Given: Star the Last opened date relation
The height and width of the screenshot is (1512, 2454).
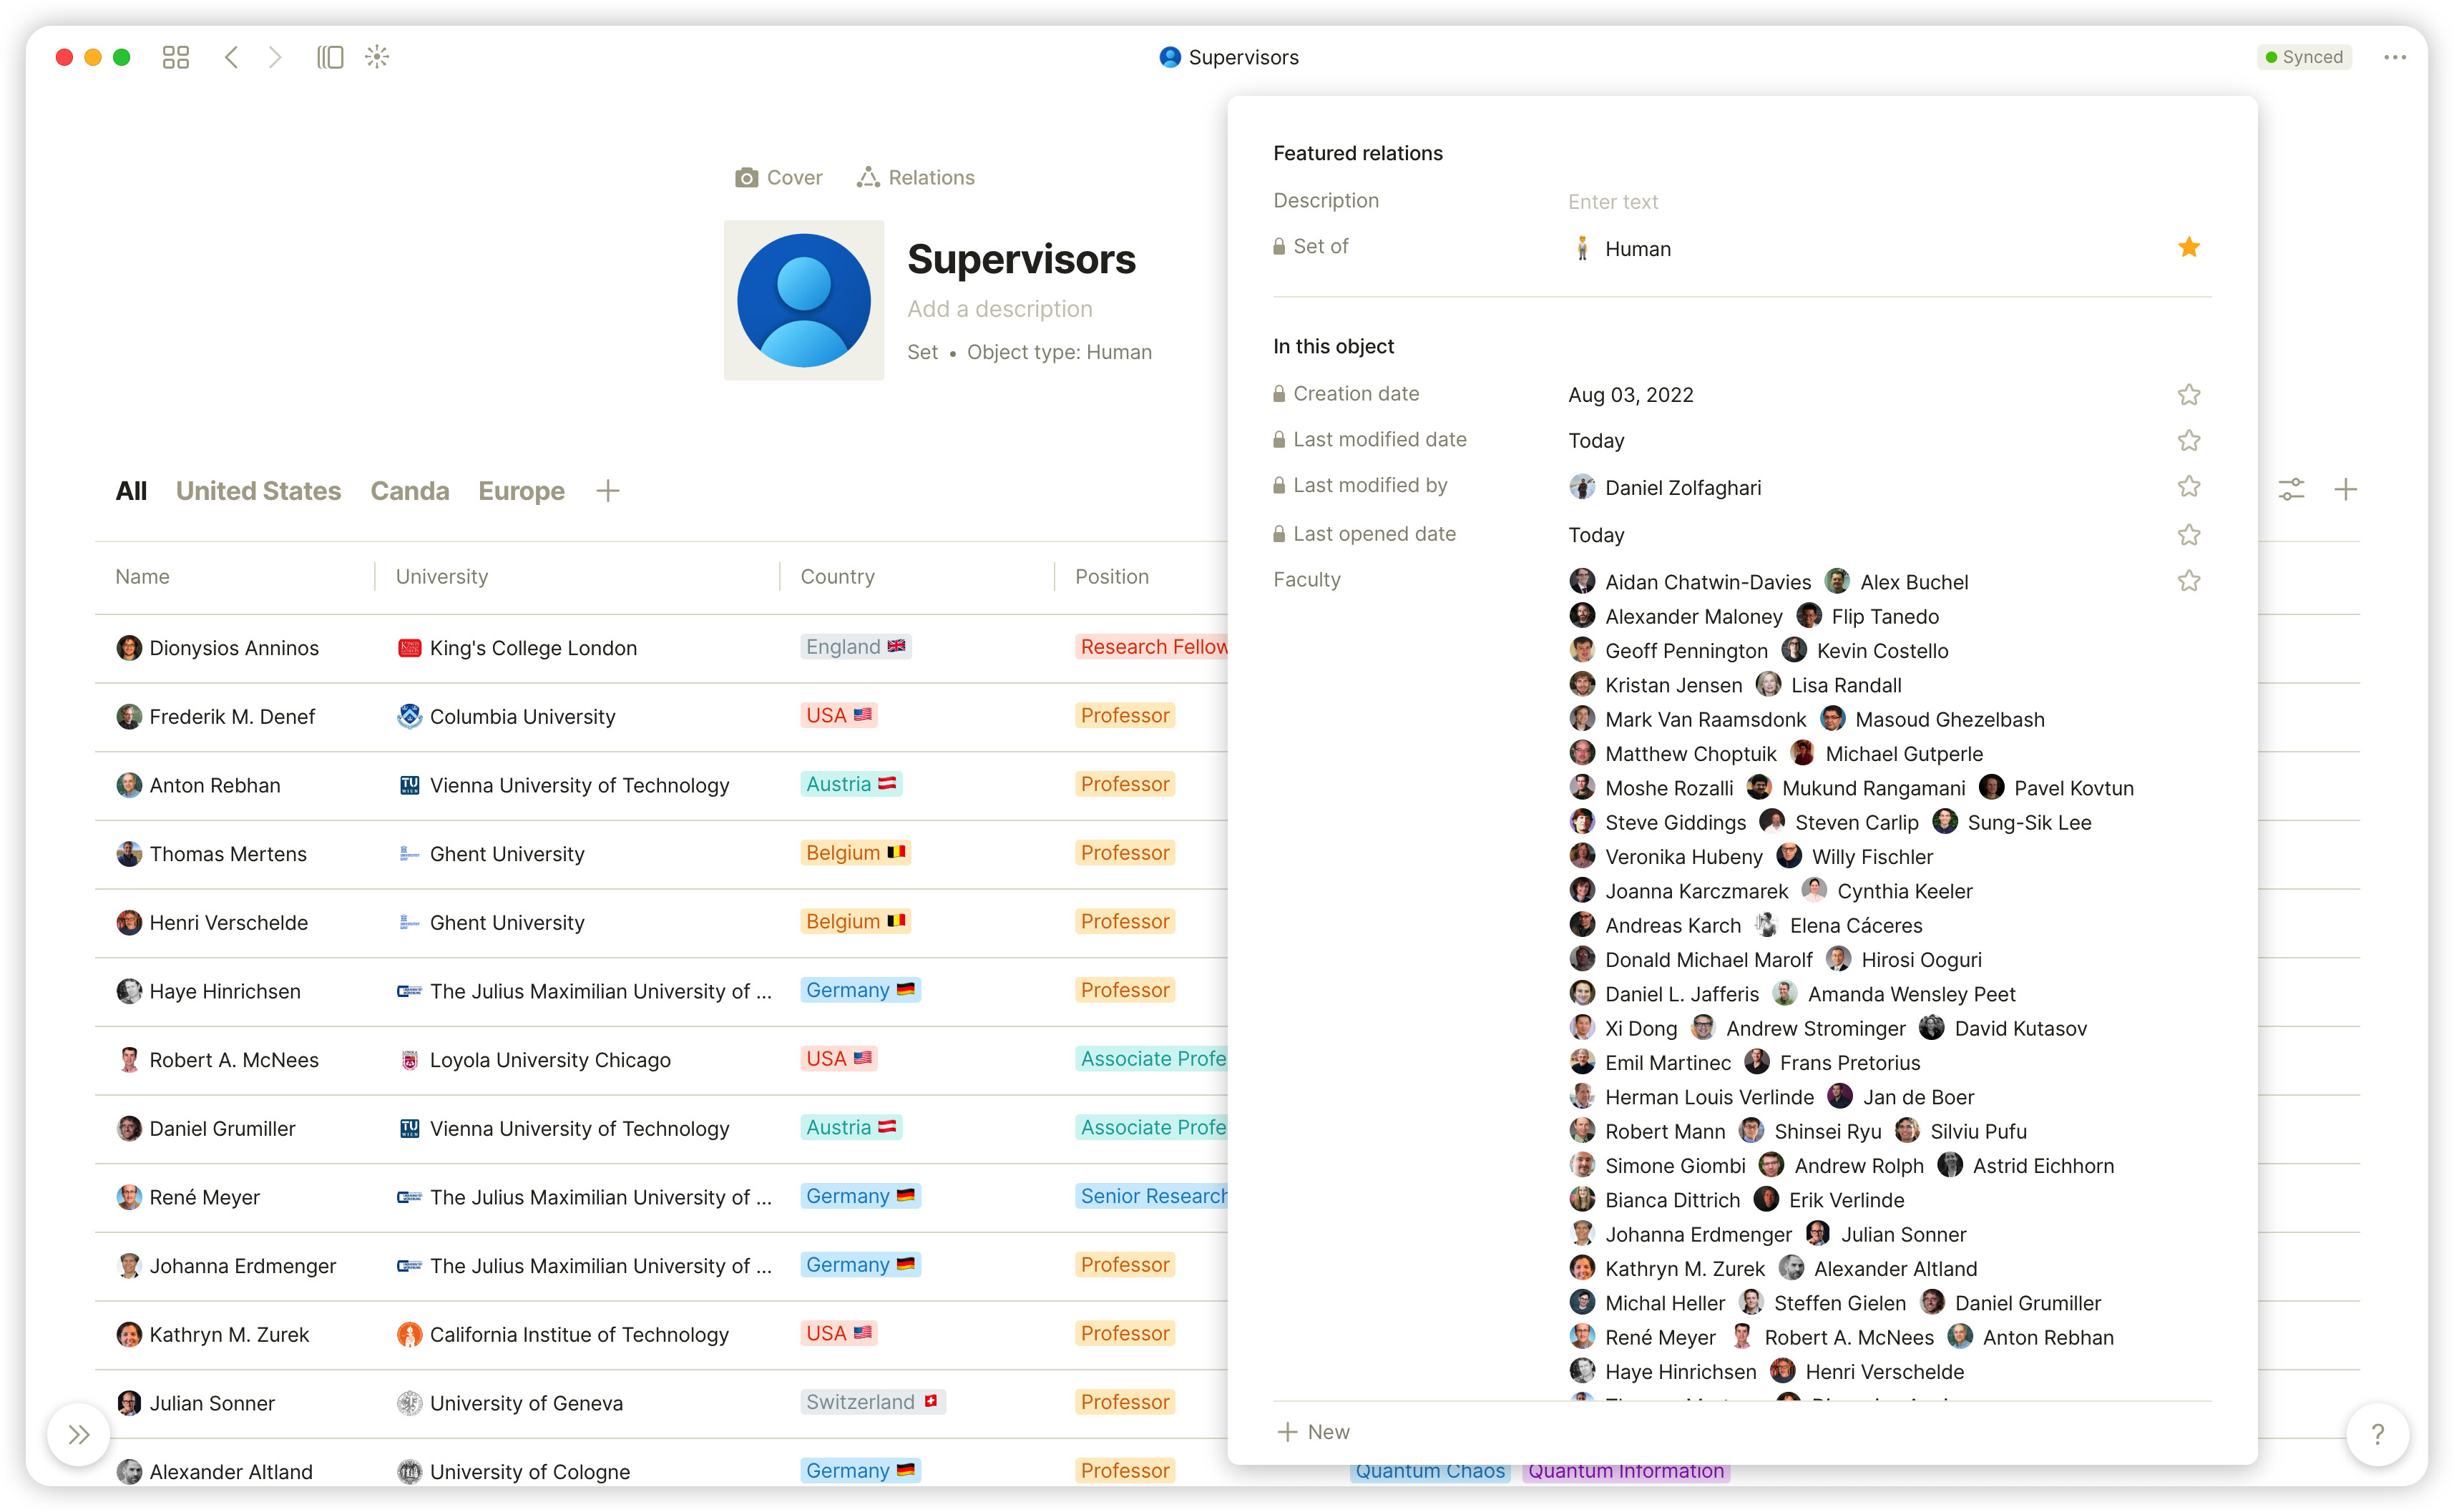Looking at the screenshot, I should pyautogui.click(x=2189, y=535).
